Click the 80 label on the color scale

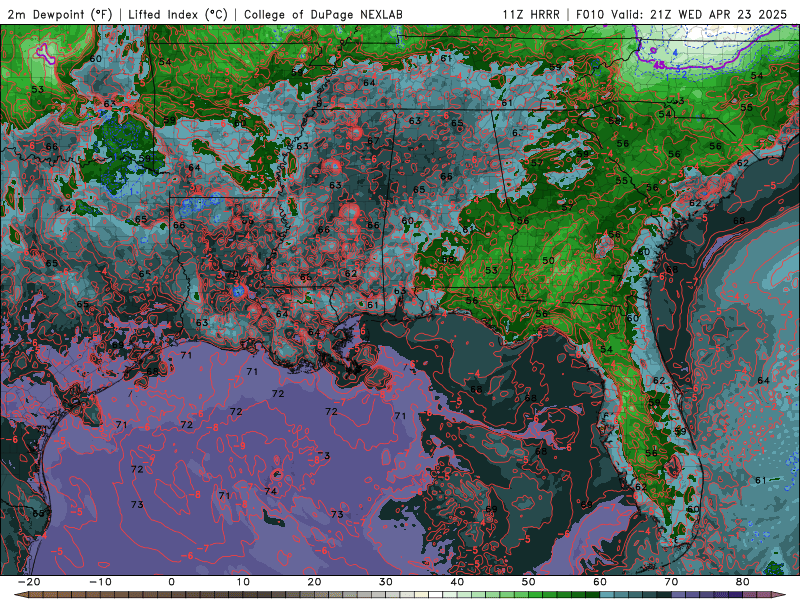(743, 582)
